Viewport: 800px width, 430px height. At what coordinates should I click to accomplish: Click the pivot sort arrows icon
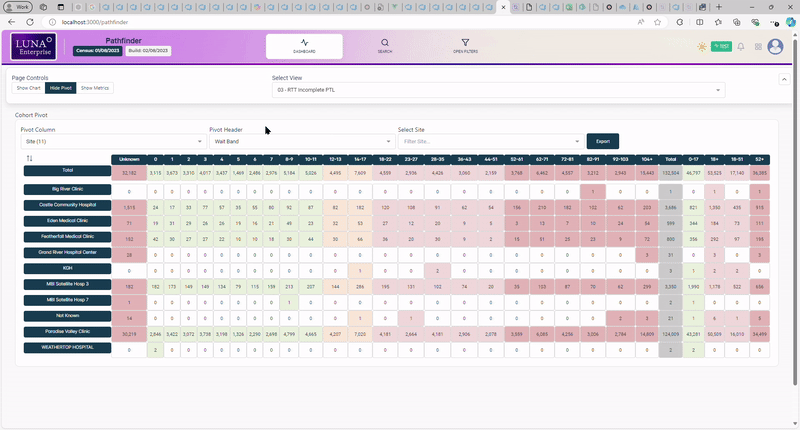click(30, 158)
